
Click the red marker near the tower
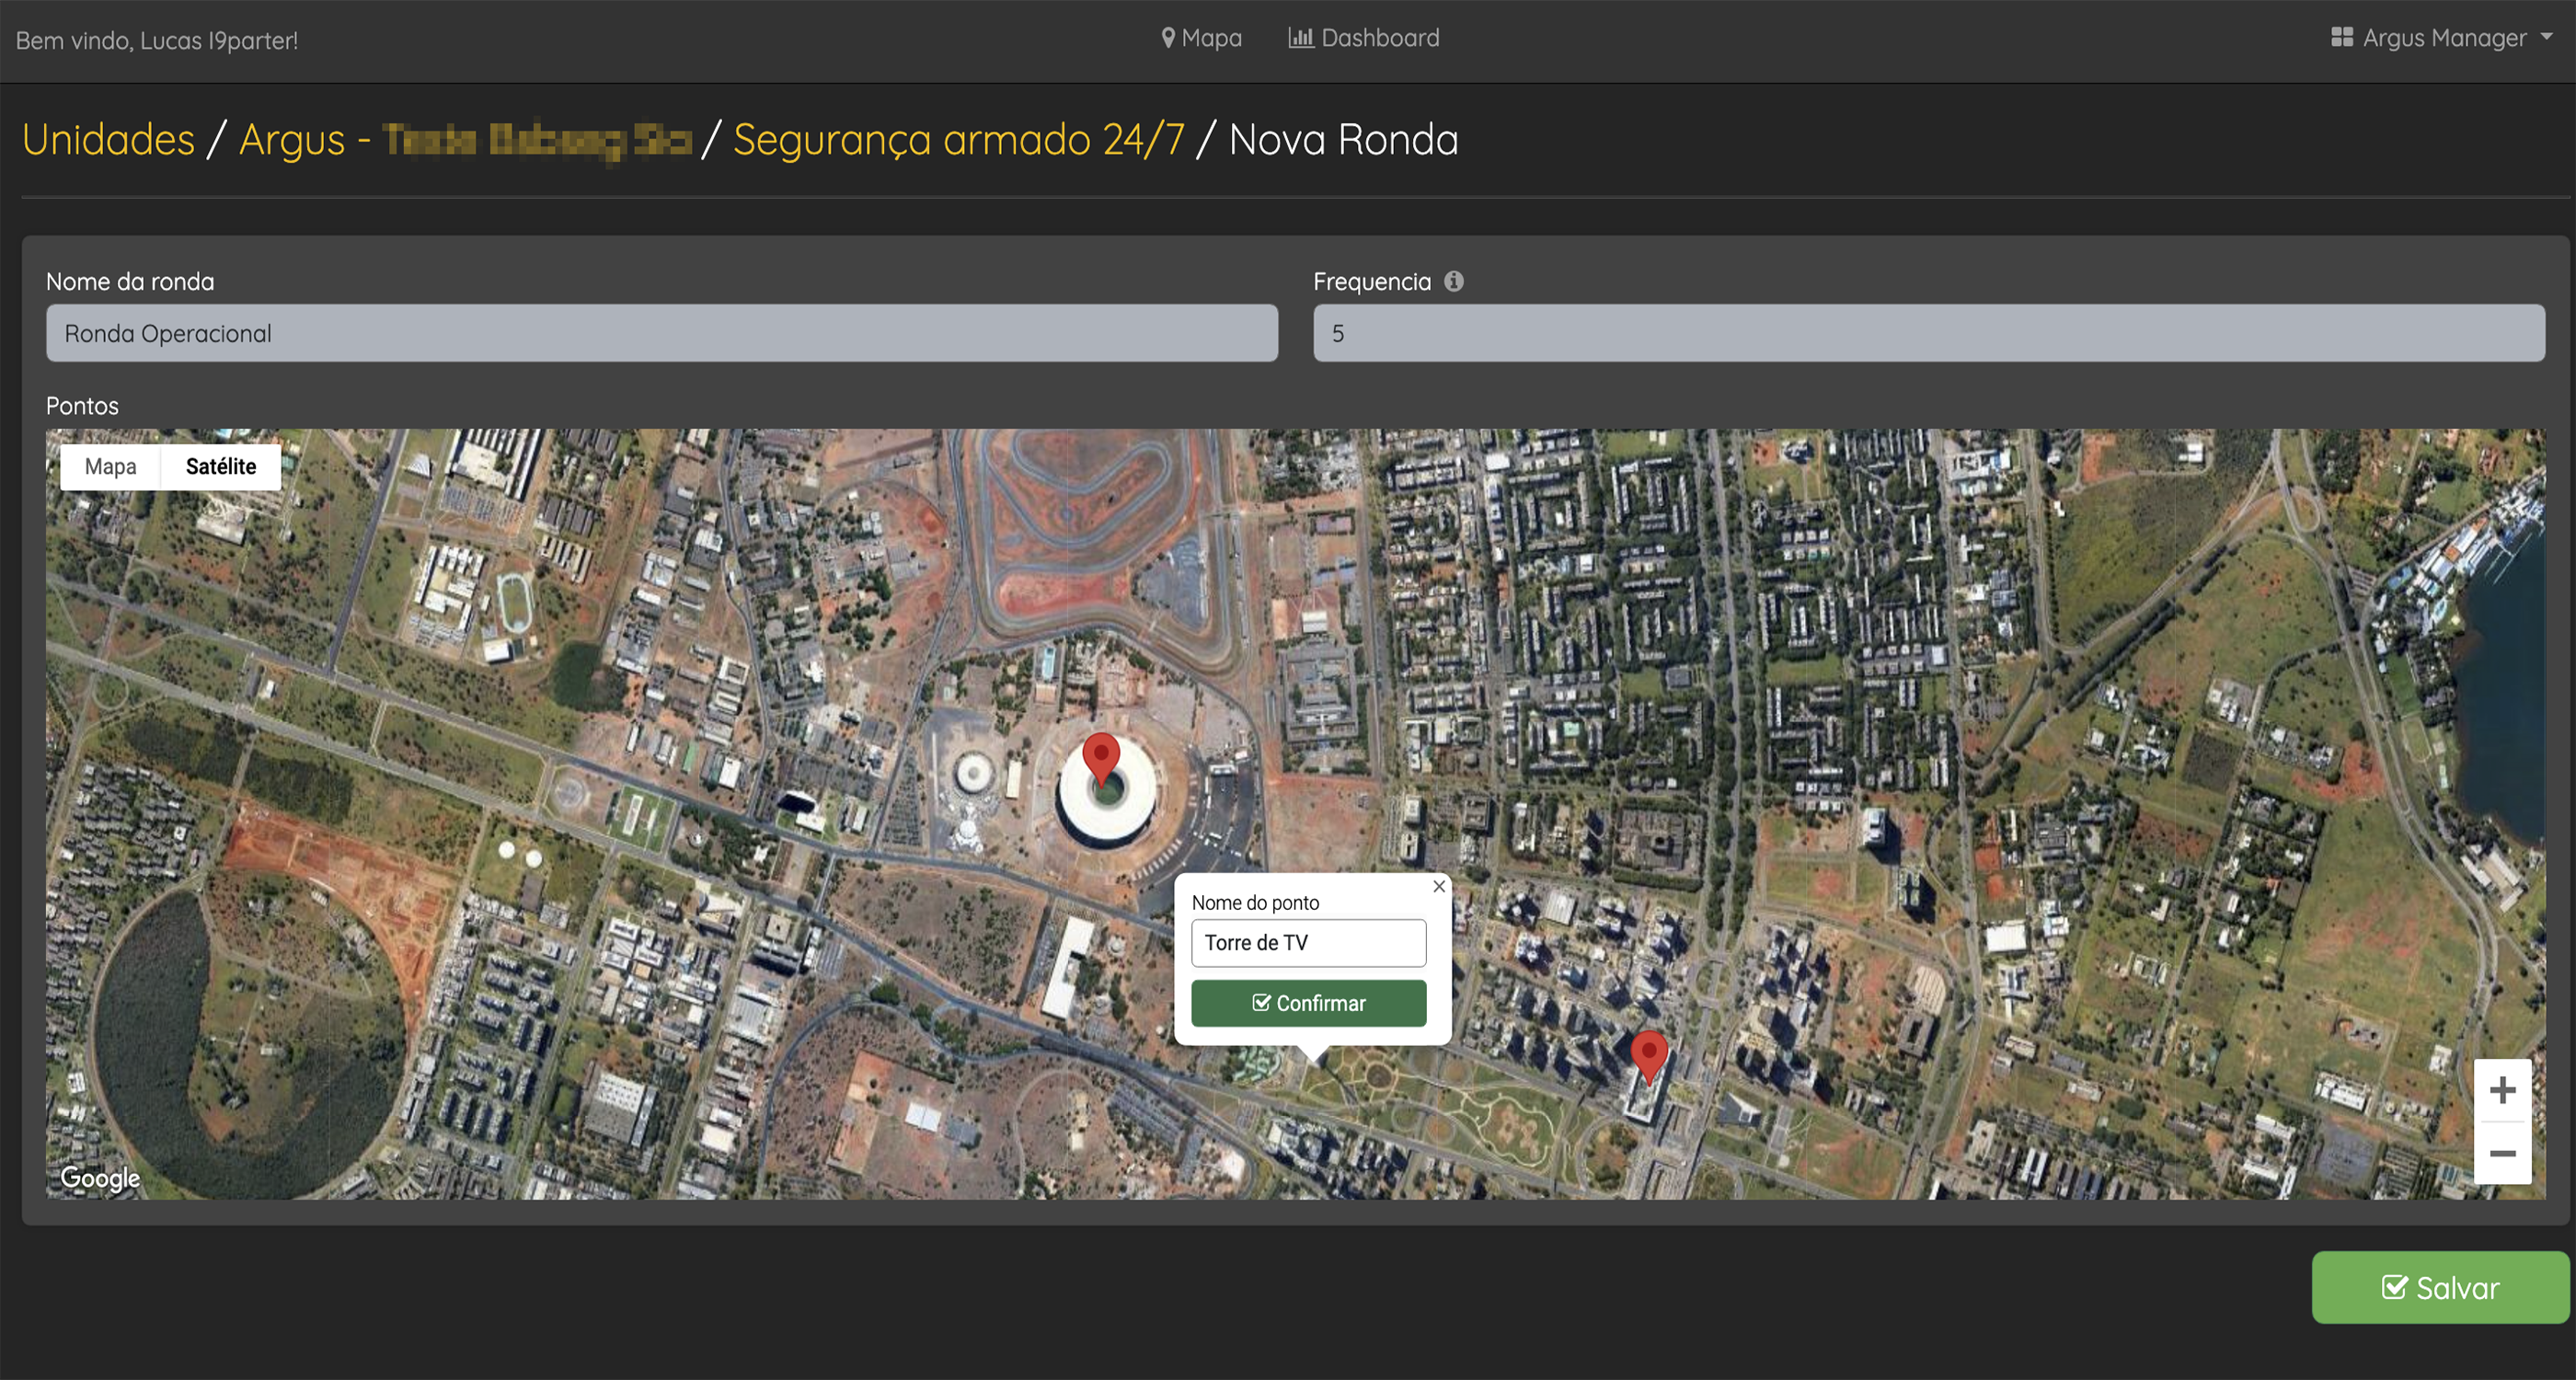pos(1649,1053)
